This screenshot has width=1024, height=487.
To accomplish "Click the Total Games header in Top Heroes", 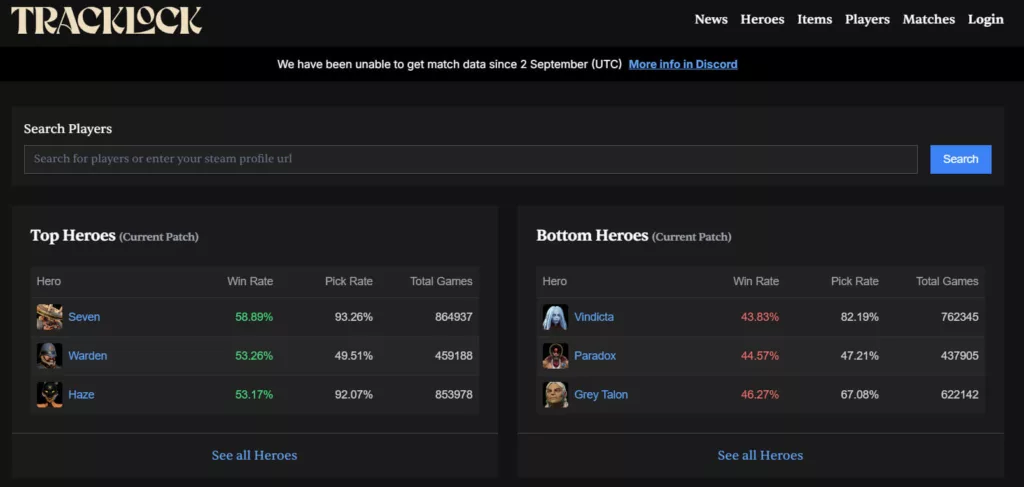I will 441,281.
